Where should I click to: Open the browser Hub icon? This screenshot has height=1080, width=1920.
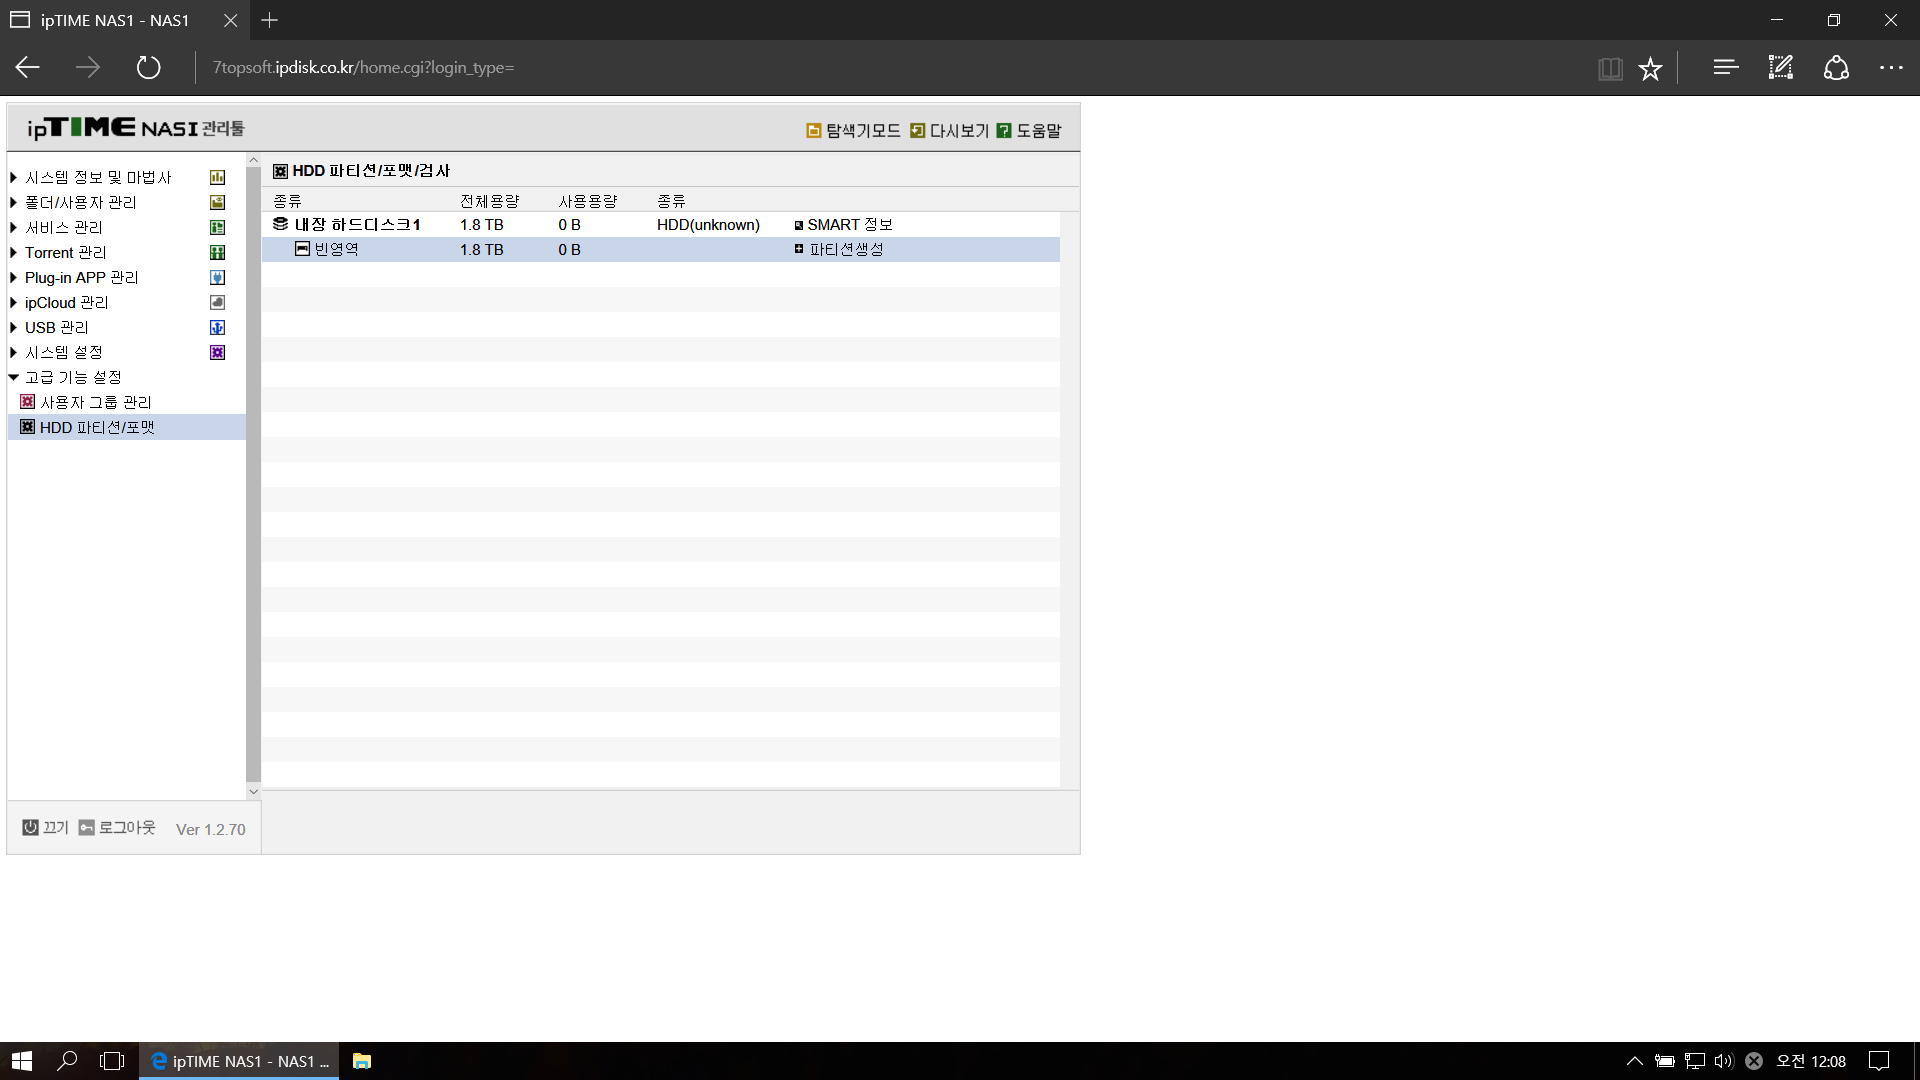[x=1725, y=68]
